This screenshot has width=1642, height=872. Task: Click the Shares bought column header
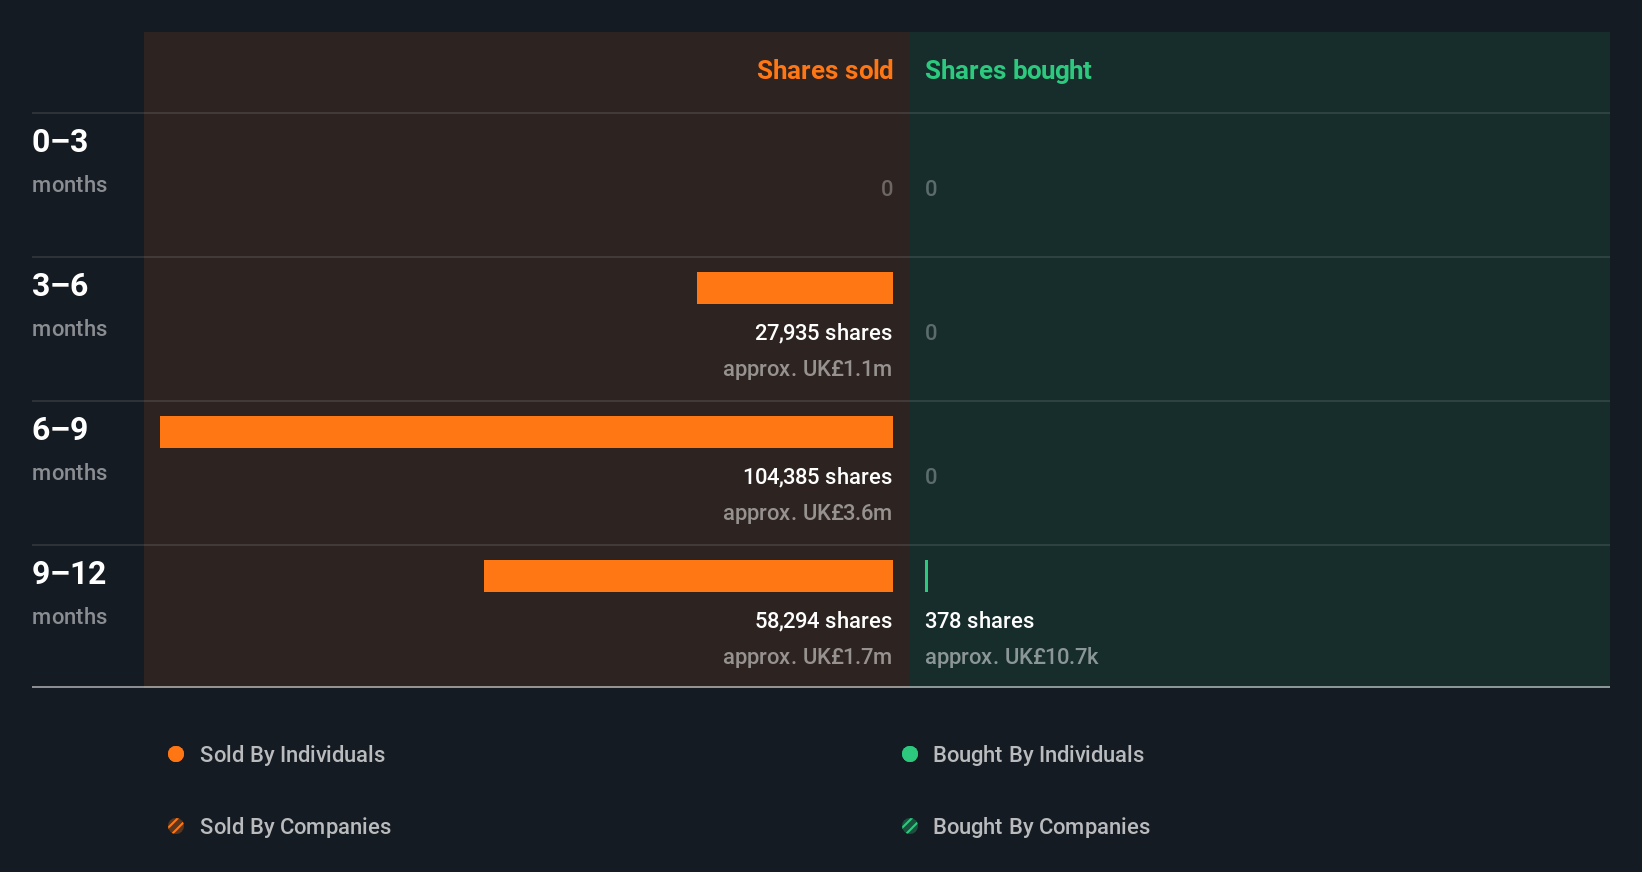point(1008,70)
